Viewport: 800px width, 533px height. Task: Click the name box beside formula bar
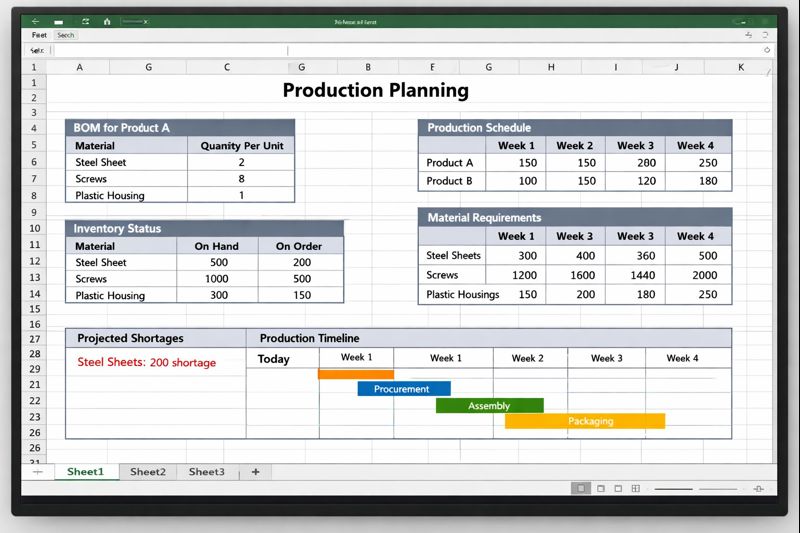point(37,50)
